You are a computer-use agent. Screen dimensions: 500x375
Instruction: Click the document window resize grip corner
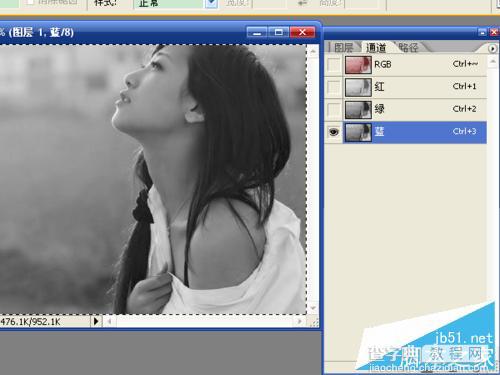(x=314, y=322)
